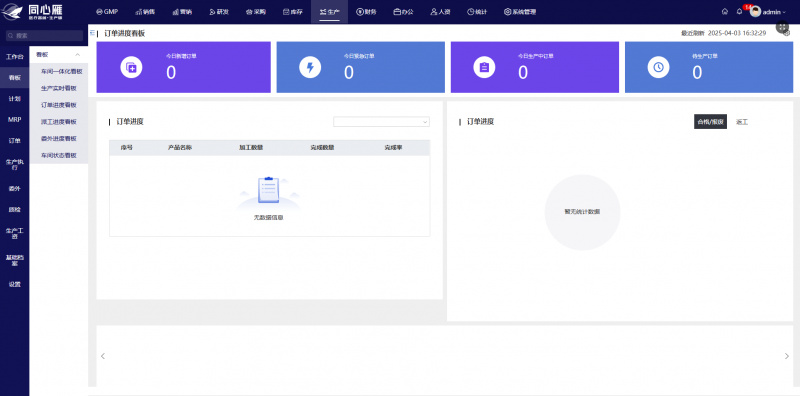This screenshot has width=800, height=396.
Task: Click the sidebar search input field
Action: coord(44,36)
